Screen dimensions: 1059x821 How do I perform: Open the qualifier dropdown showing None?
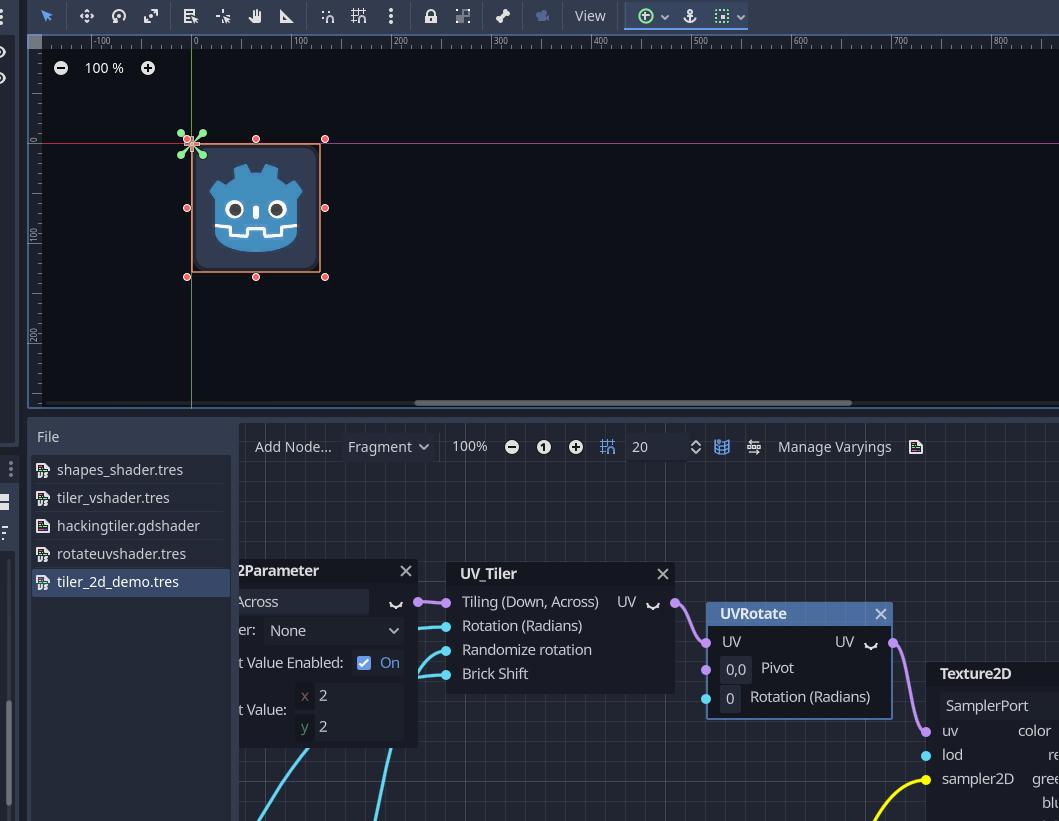click(334, 631)
